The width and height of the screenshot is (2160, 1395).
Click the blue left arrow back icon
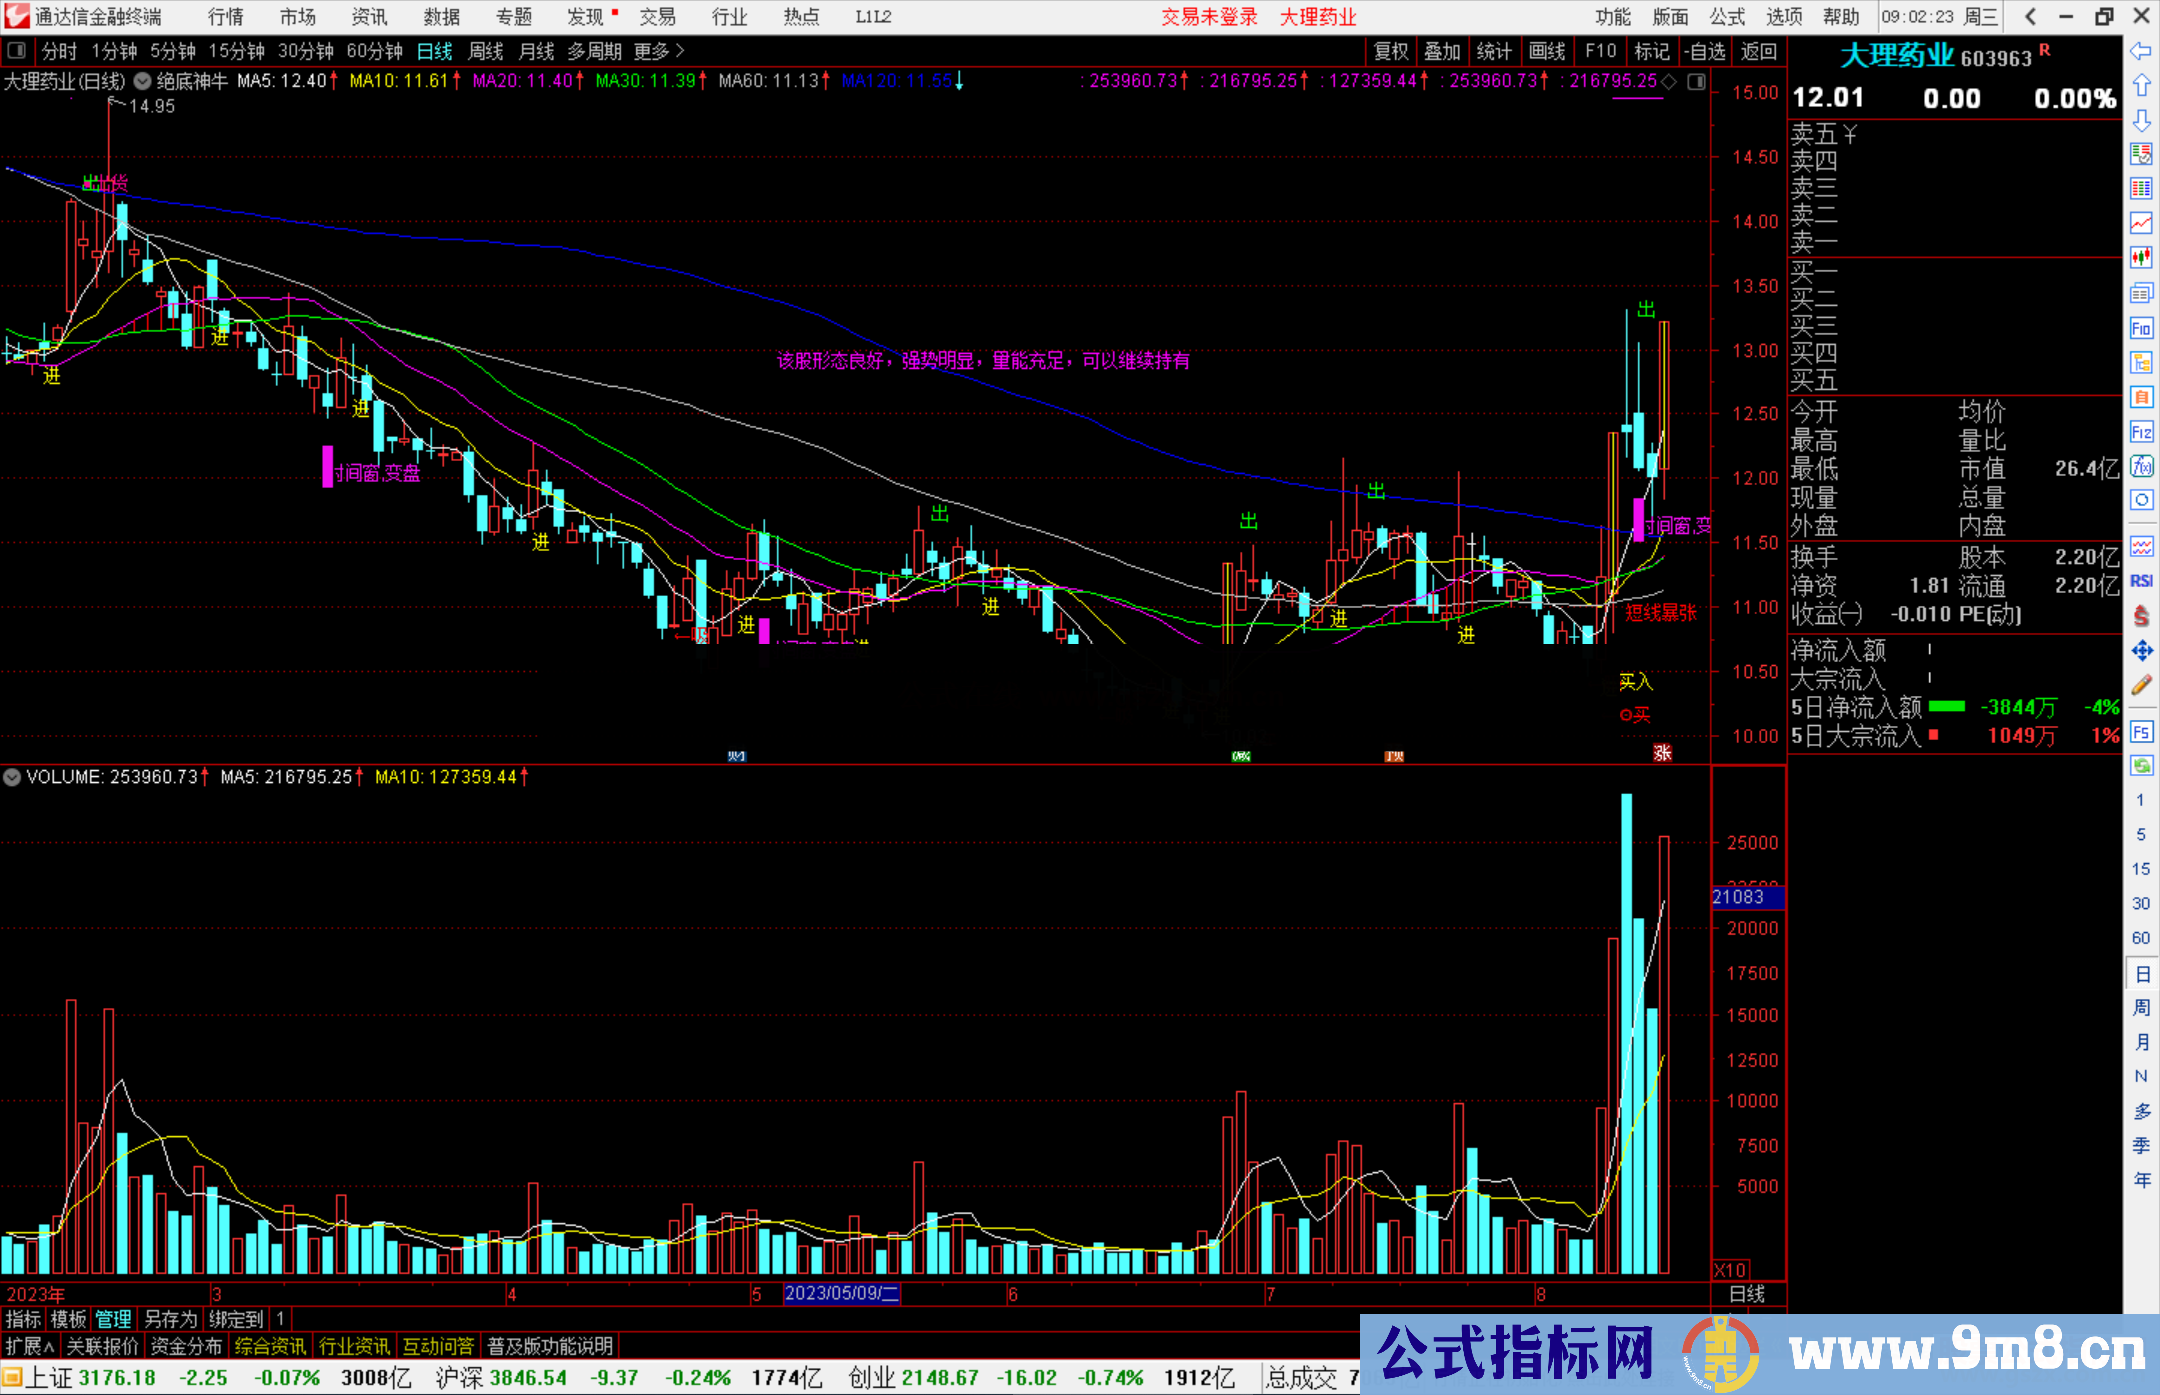(2141, 51)
